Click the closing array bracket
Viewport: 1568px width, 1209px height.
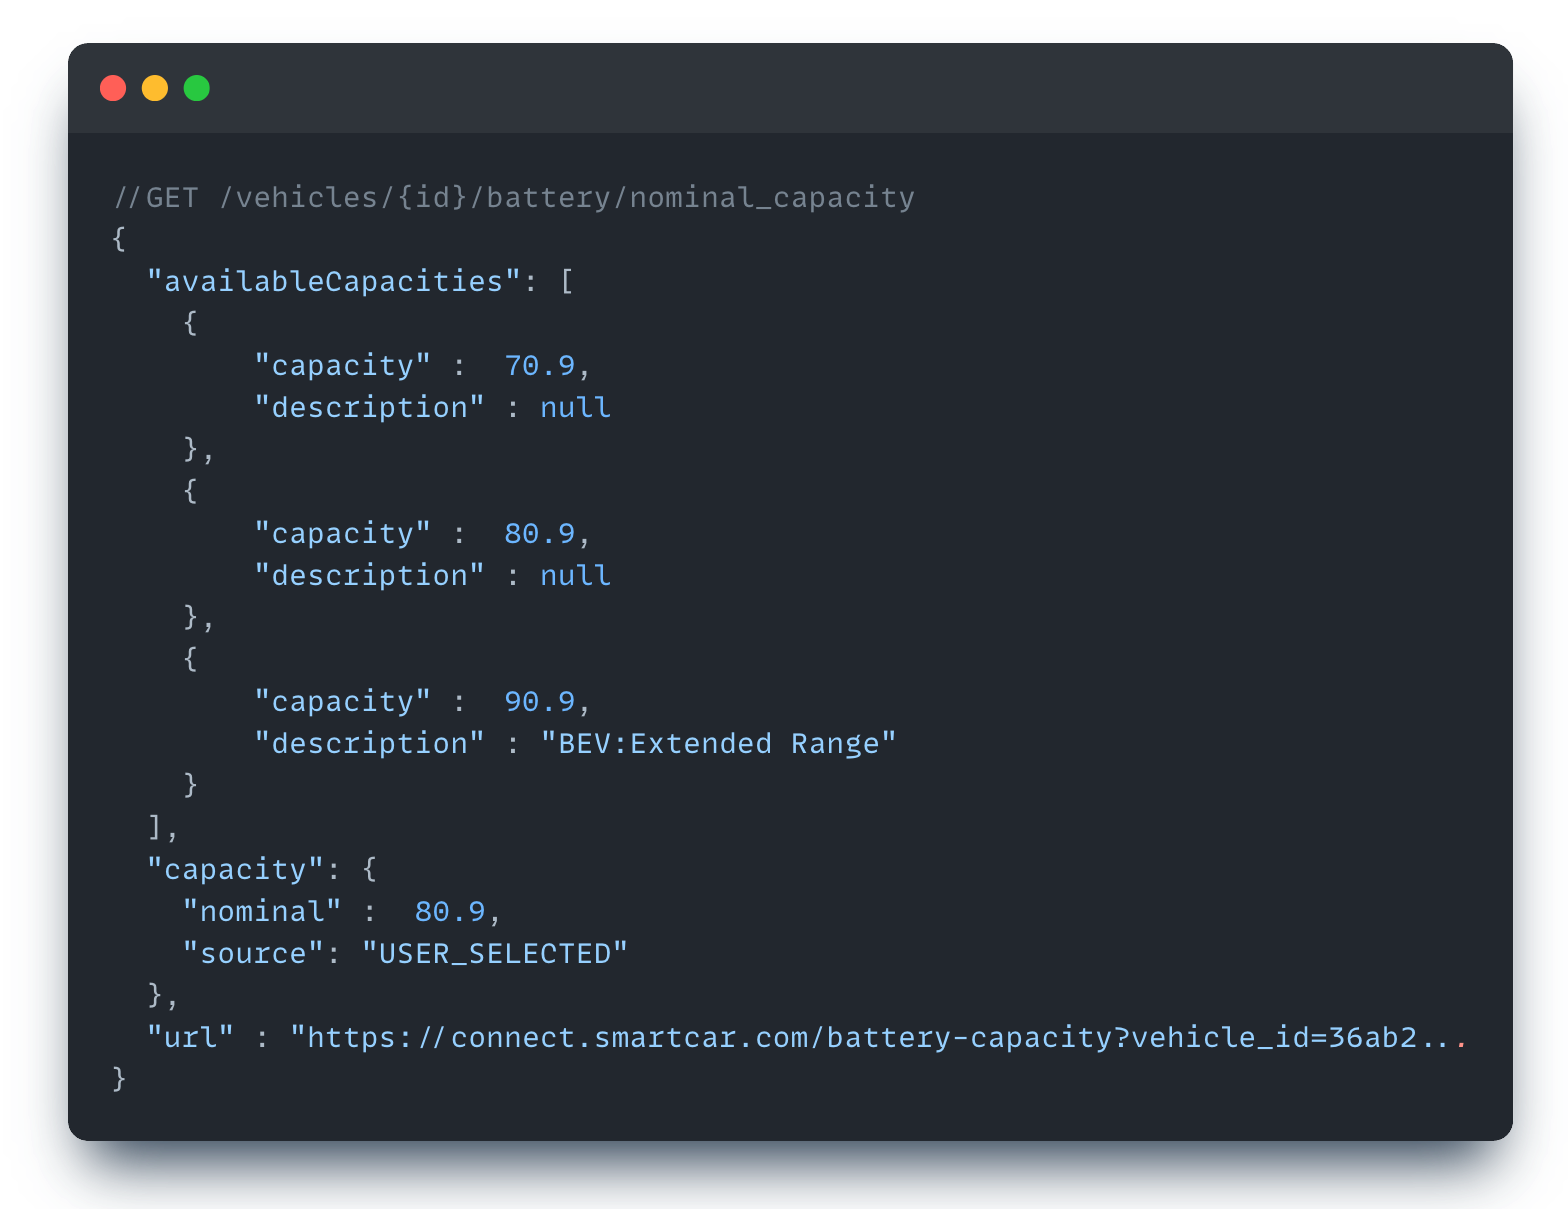click(x=155, y=827)
